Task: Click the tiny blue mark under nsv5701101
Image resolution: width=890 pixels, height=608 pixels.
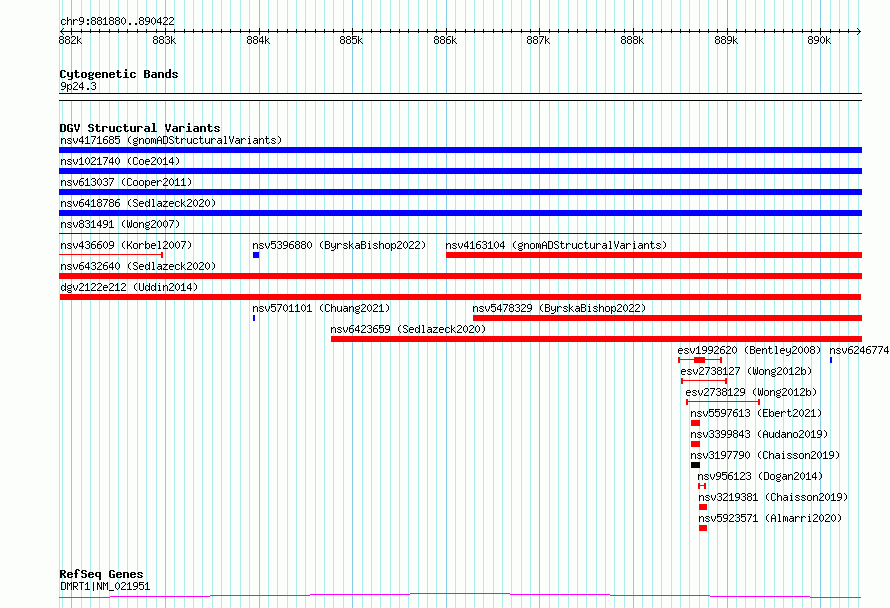Action: [x=254, y=318]
